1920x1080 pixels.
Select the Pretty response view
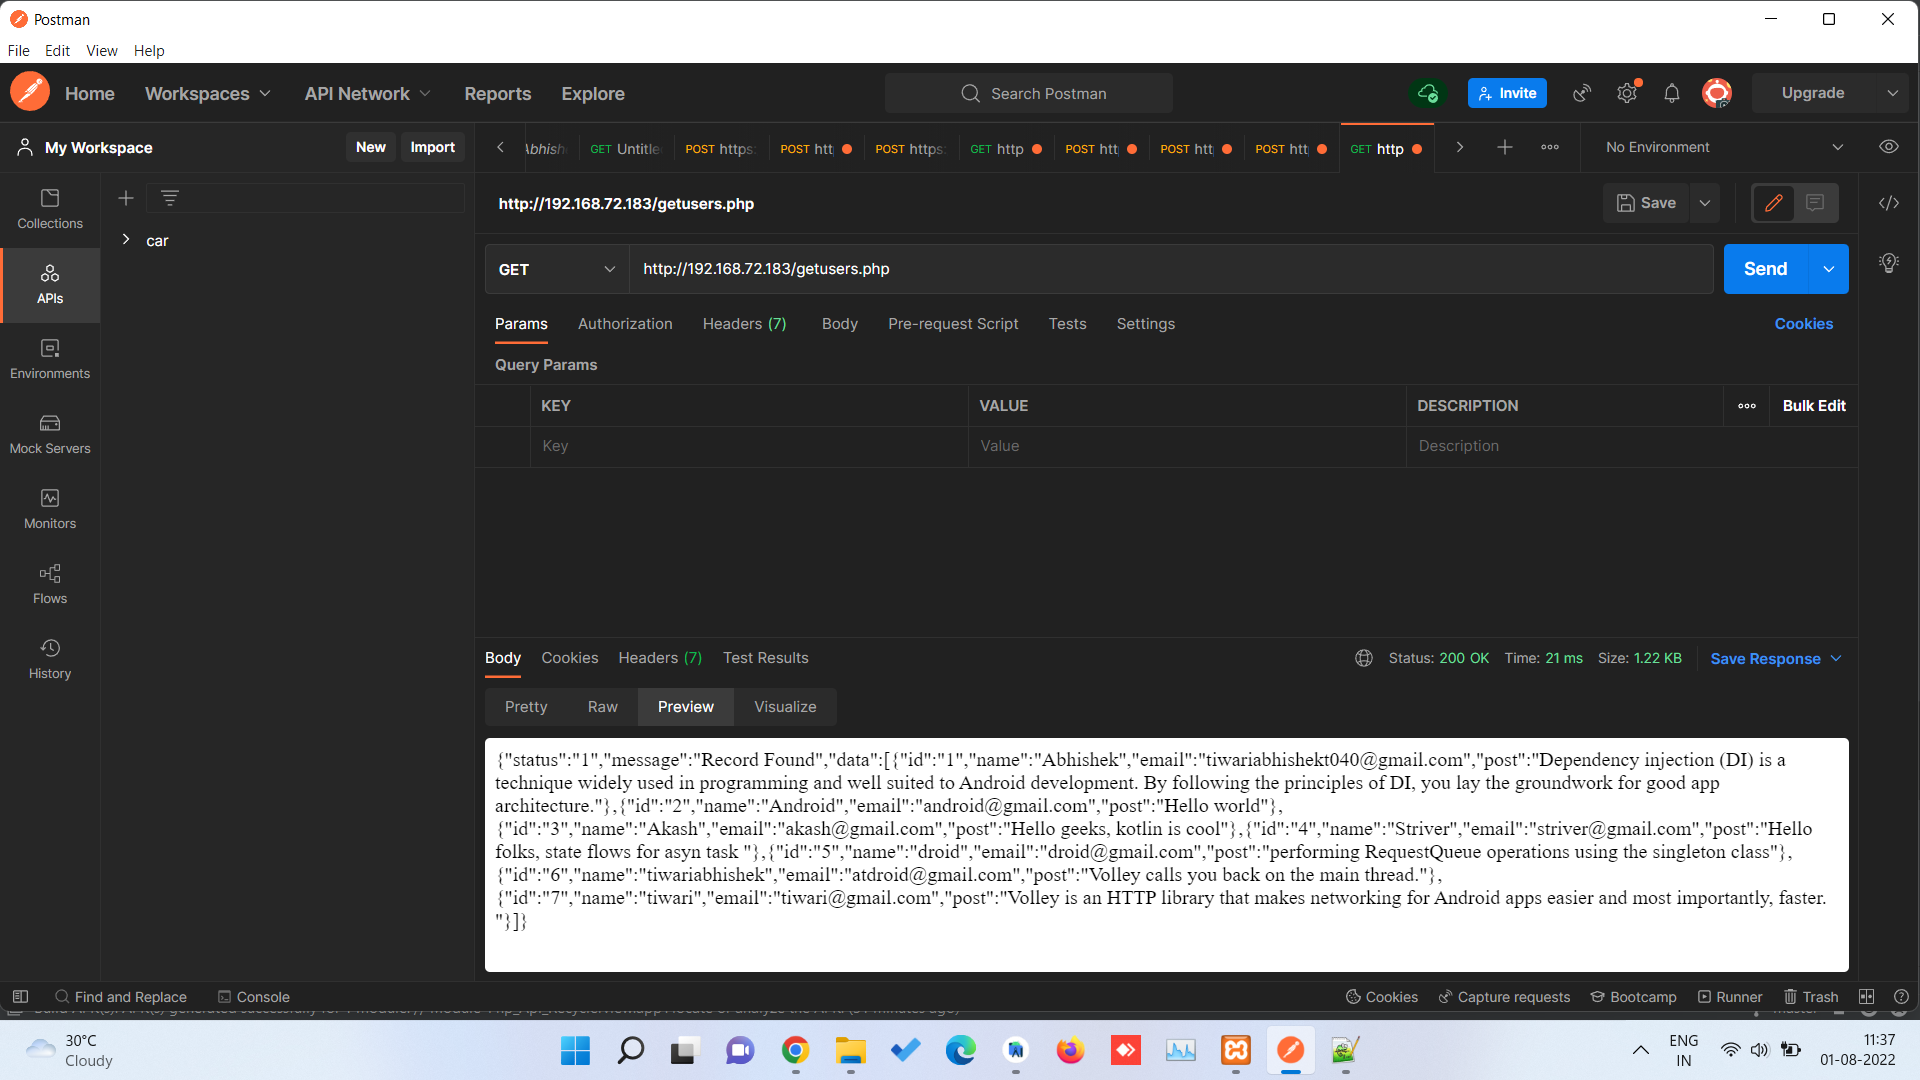526,707
